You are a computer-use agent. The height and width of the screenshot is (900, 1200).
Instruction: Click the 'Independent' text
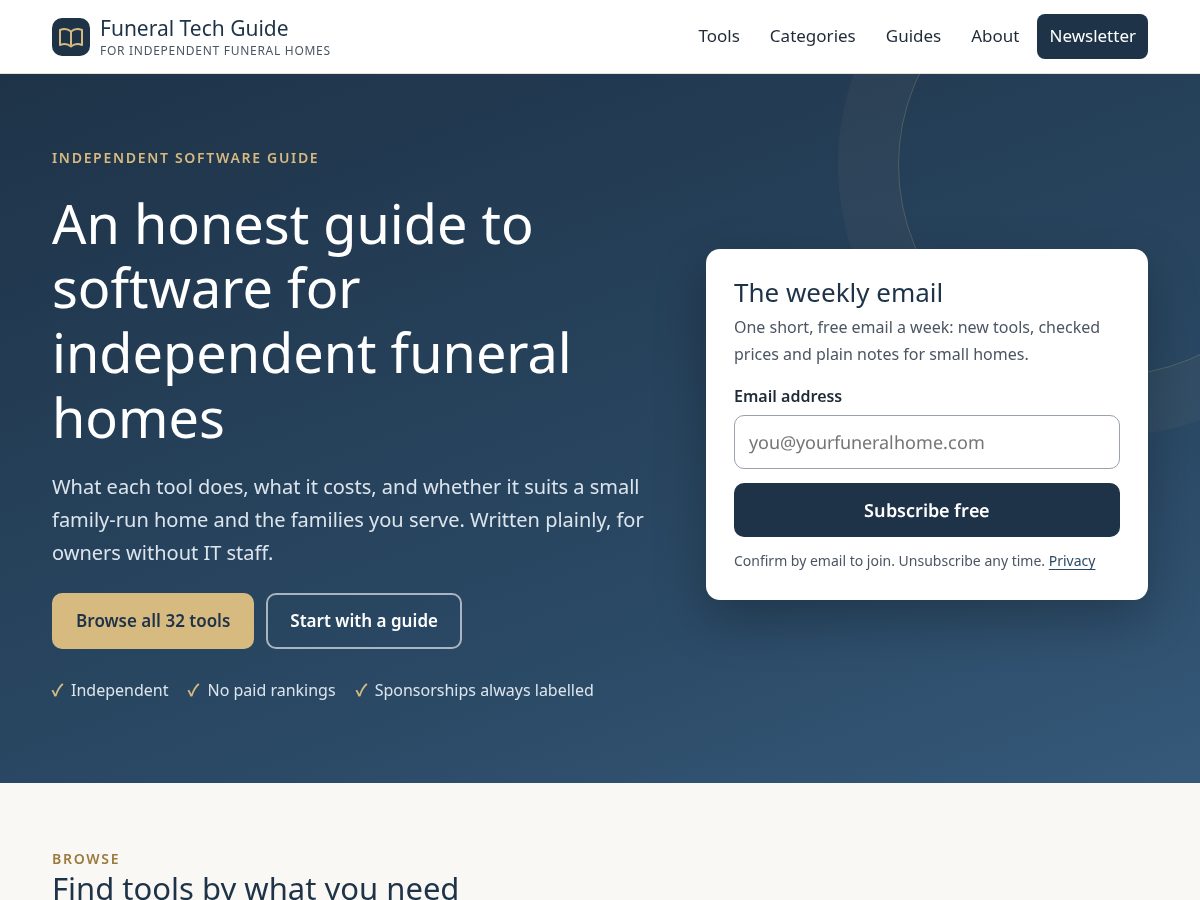click(x=120, y=690)
